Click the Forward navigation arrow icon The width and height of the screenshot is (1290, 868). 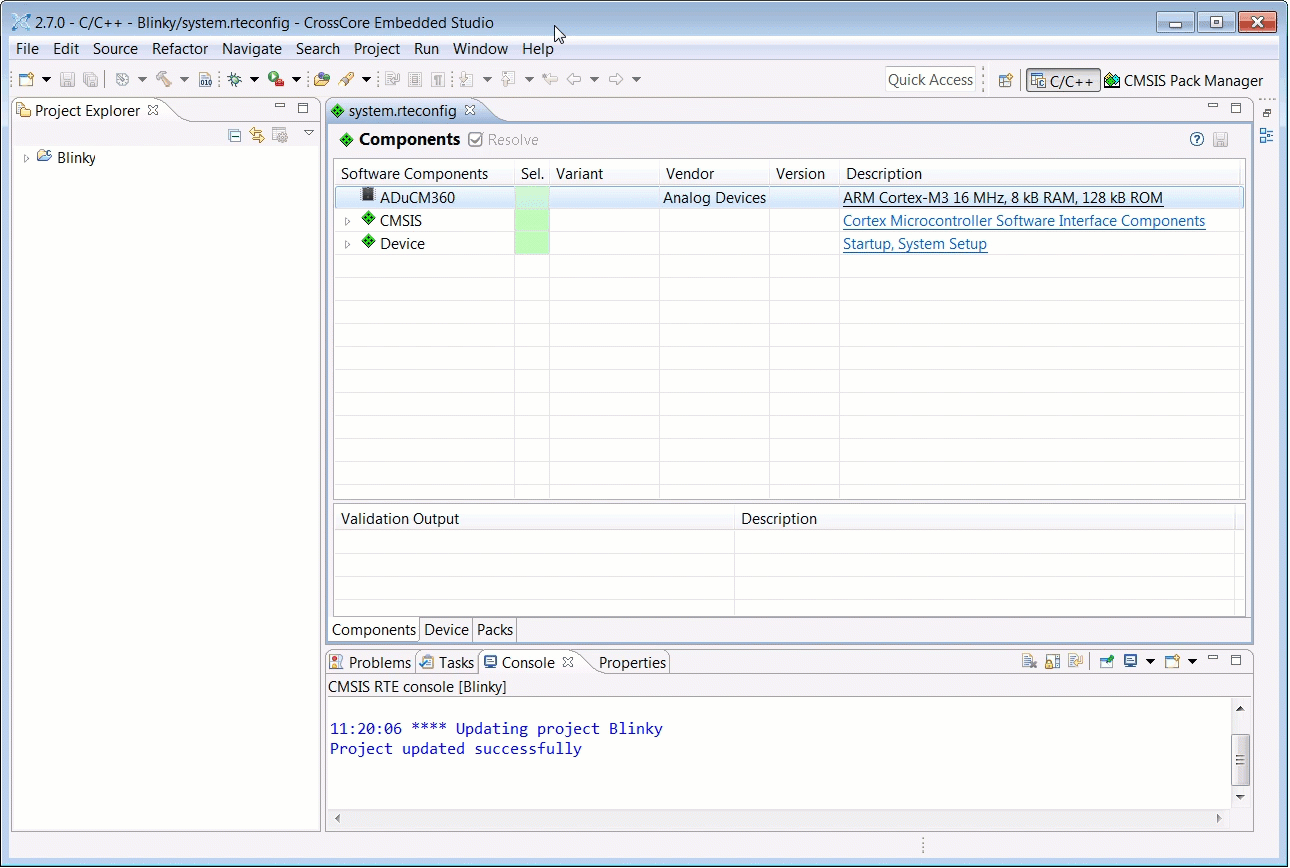click(x=616, y=79)
